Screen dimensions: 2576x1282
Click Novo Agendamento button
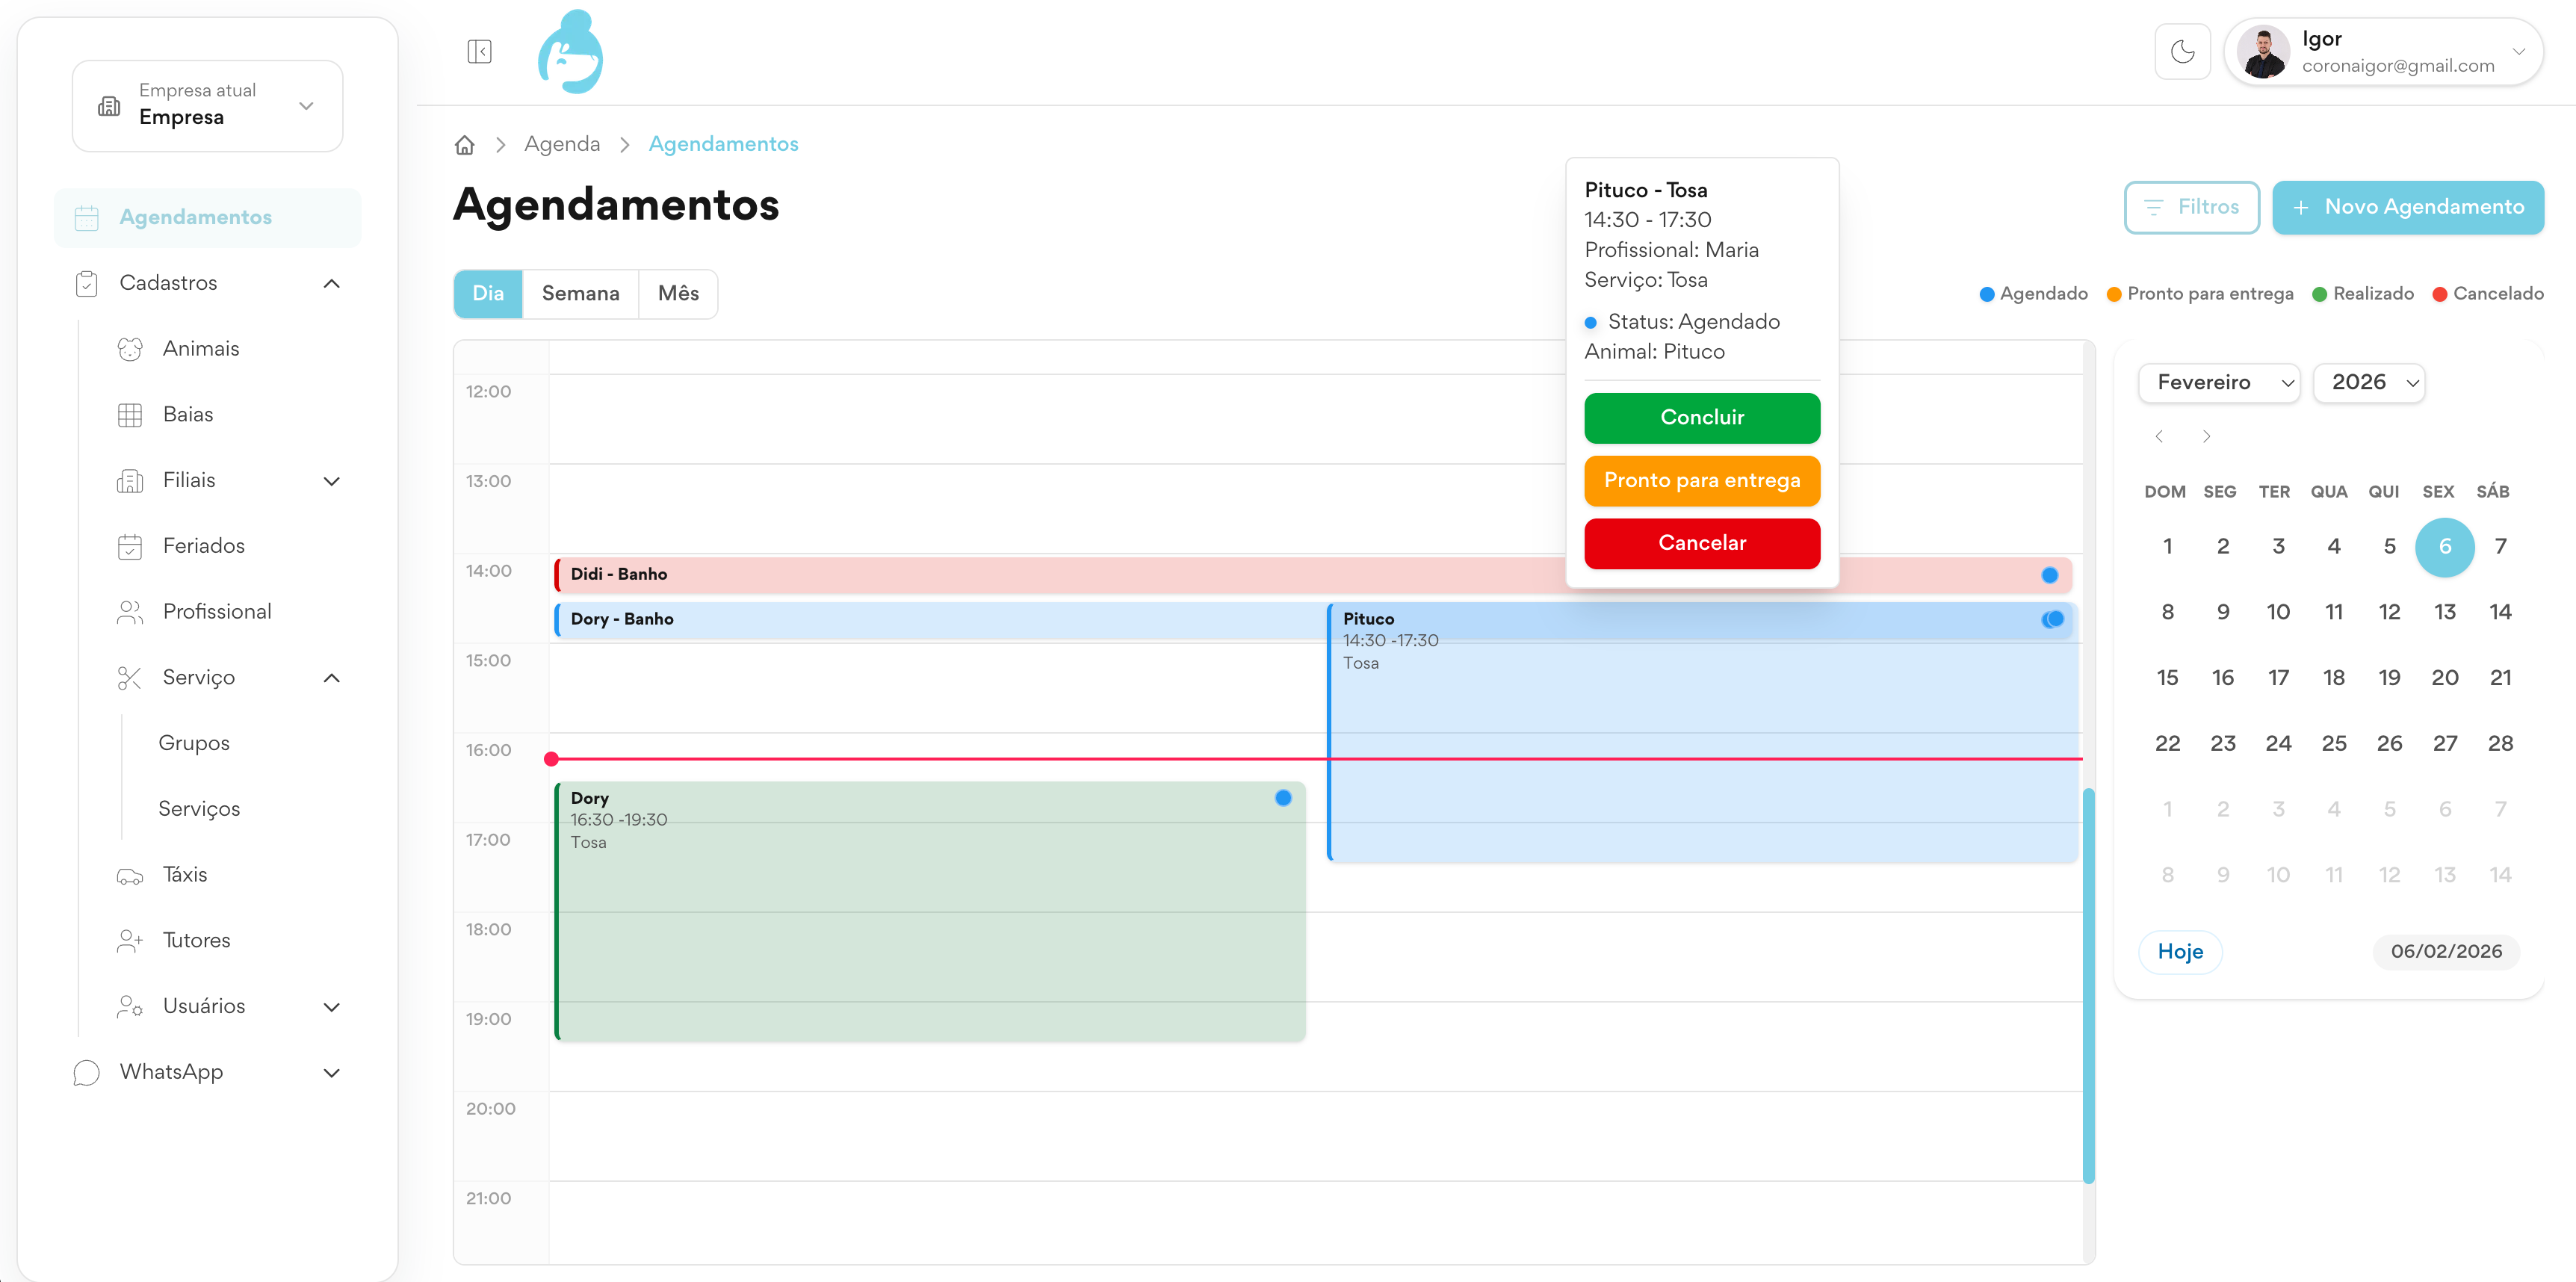(2407, 208)
